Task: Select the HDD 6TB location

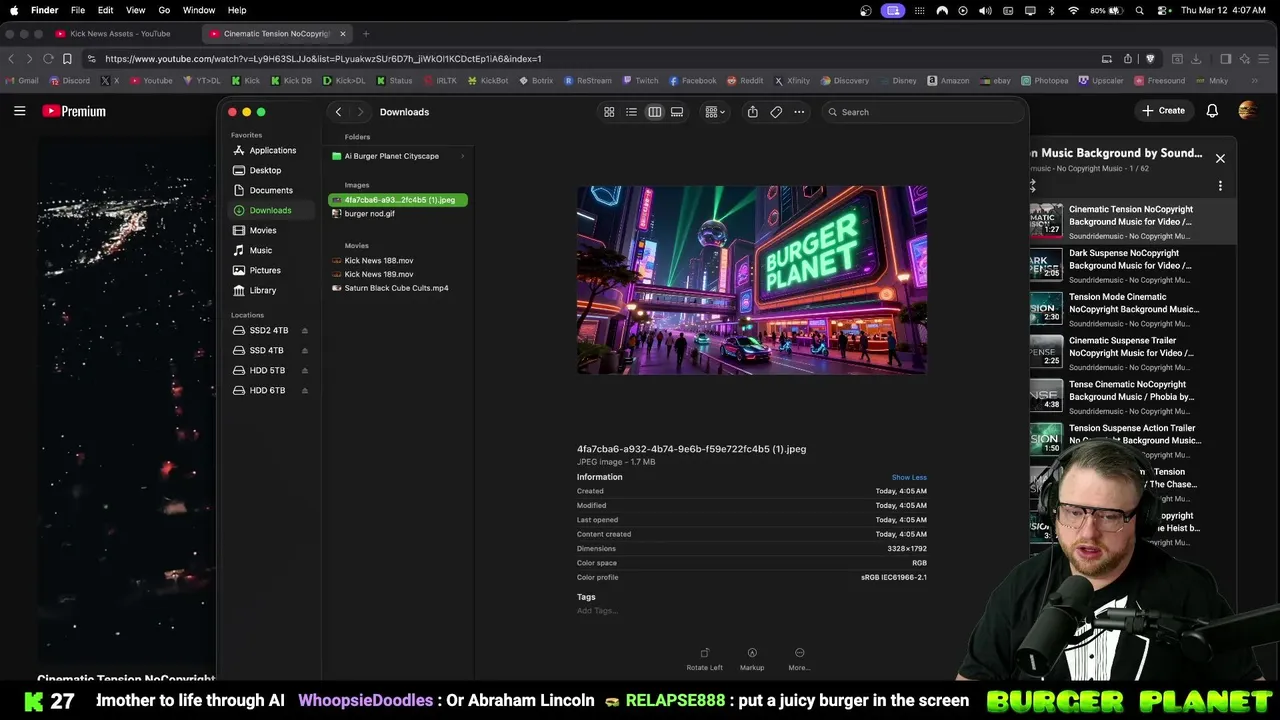Action: (x=267, y=390)
